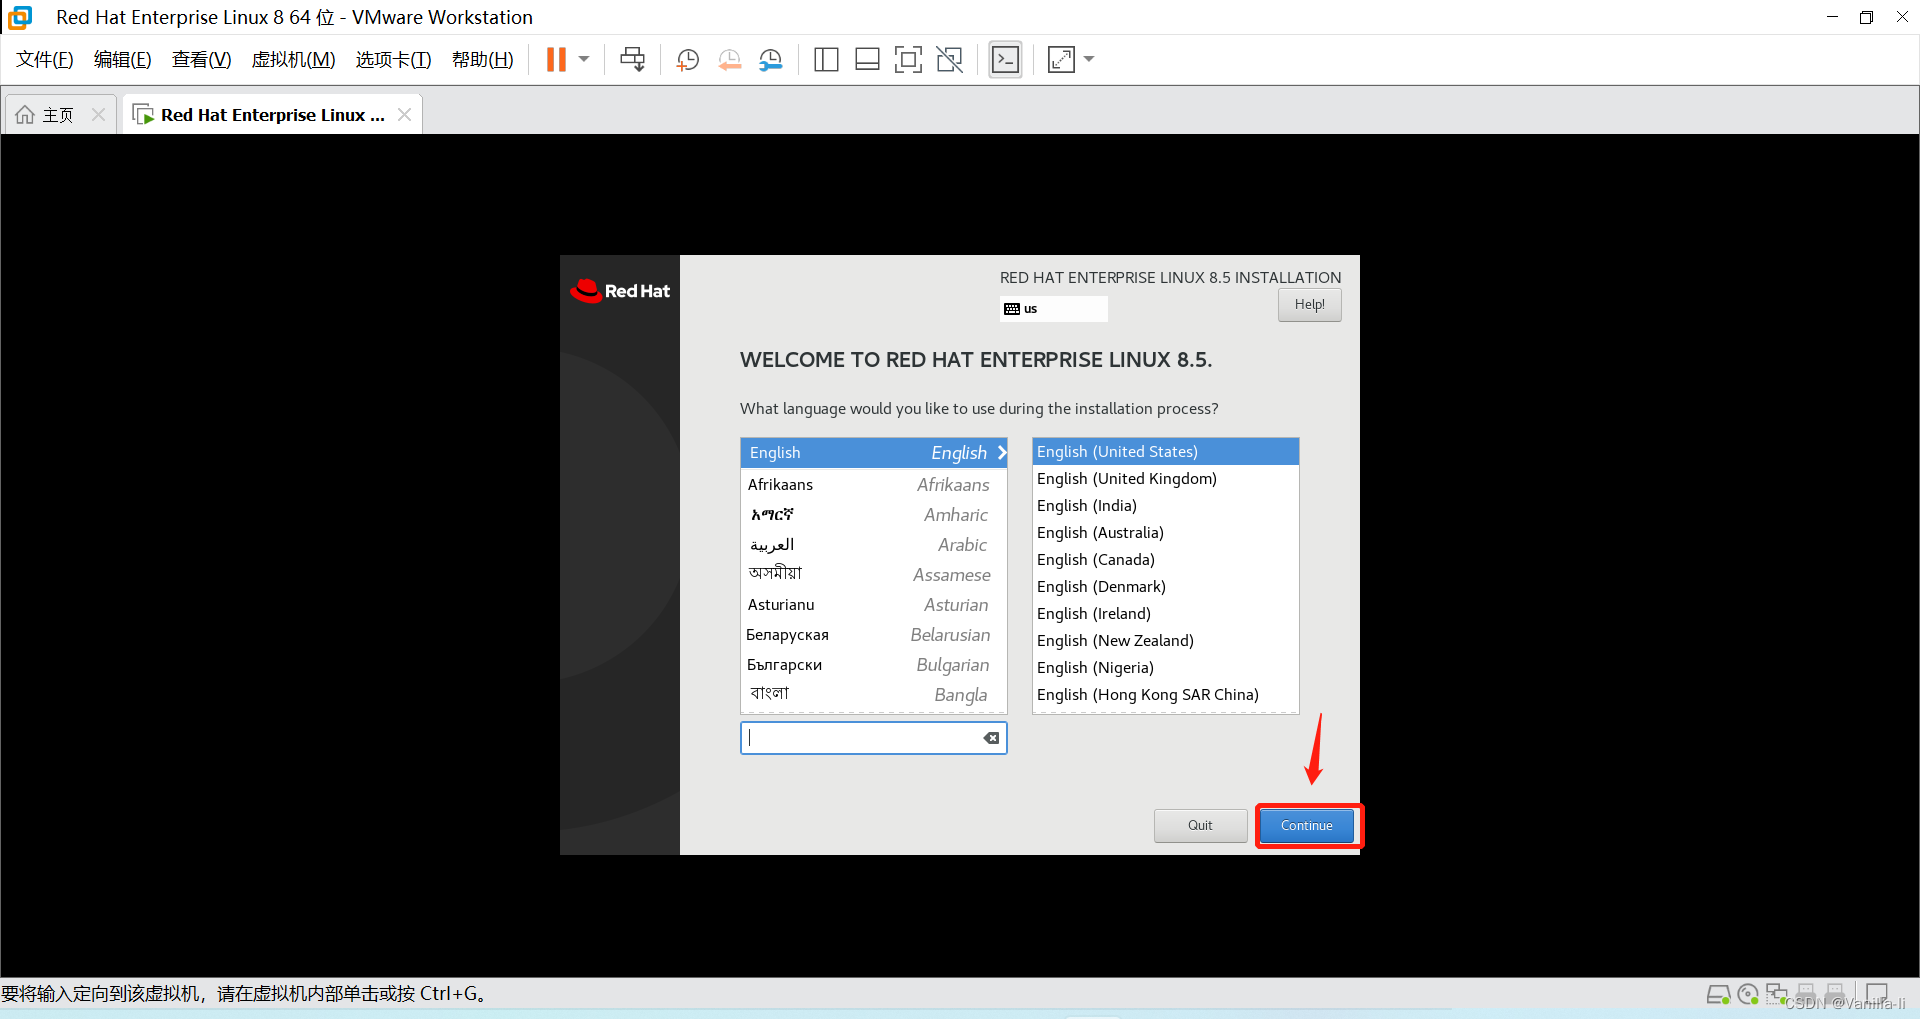Take a snapshot of the virtual machine
The width and height of the screenshot is (1920, 1019).
(x=687, y=59)
